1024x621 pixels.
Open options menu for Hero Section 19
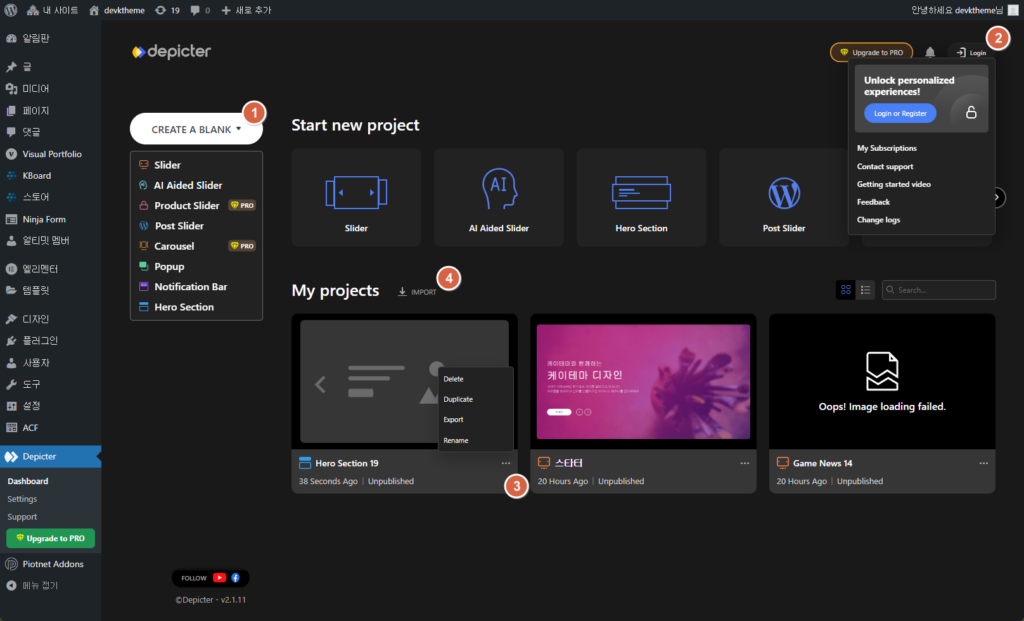click(505, 463)
